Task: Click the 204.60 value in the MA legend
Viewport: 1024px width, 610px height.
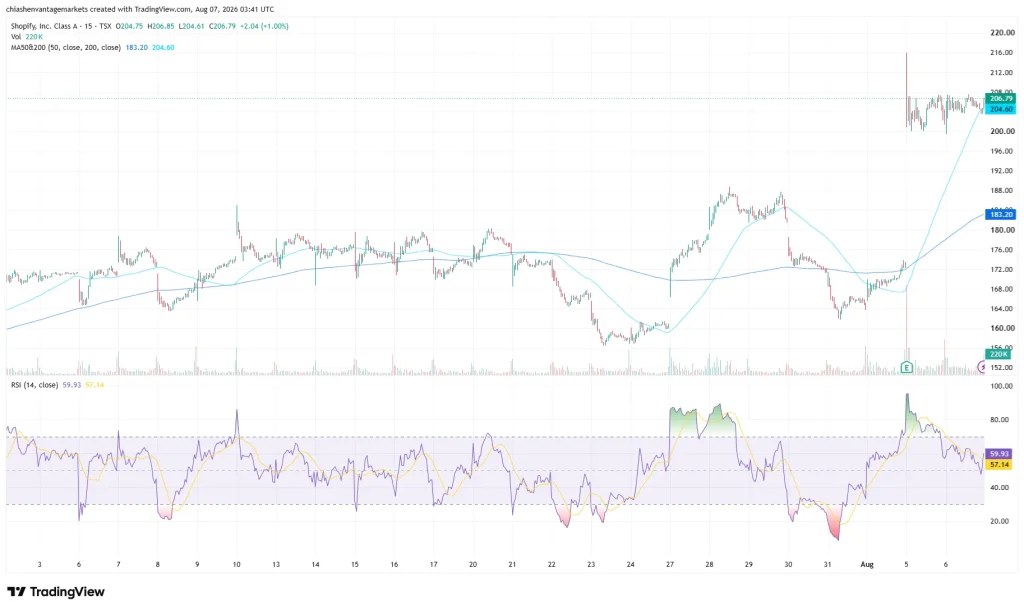Action: 163,47
